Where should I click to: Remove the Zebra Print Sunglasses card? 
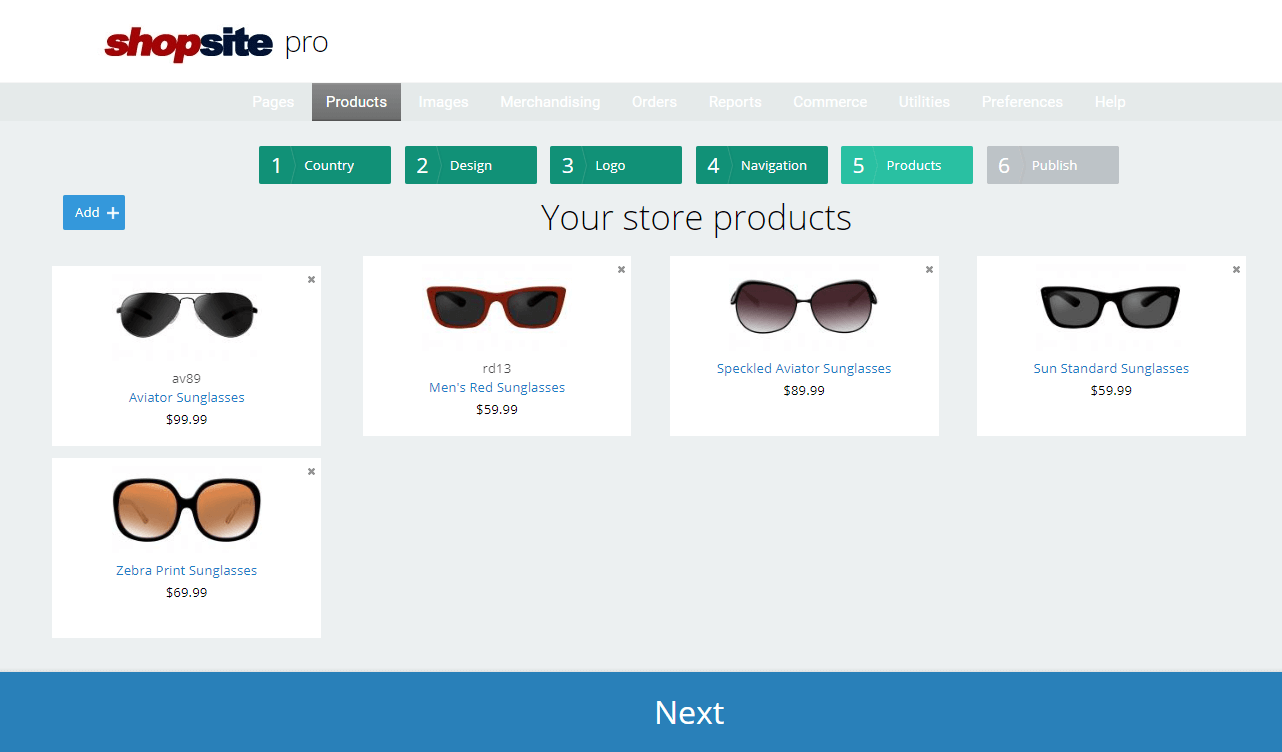[311, 472]
